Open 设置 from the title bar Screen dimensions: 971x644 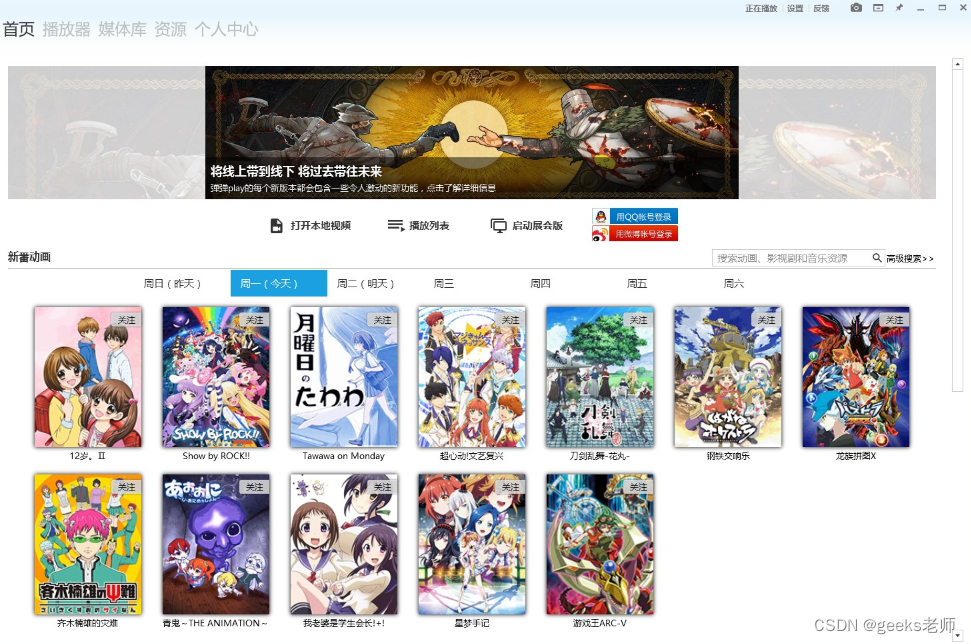pos(795,8)
